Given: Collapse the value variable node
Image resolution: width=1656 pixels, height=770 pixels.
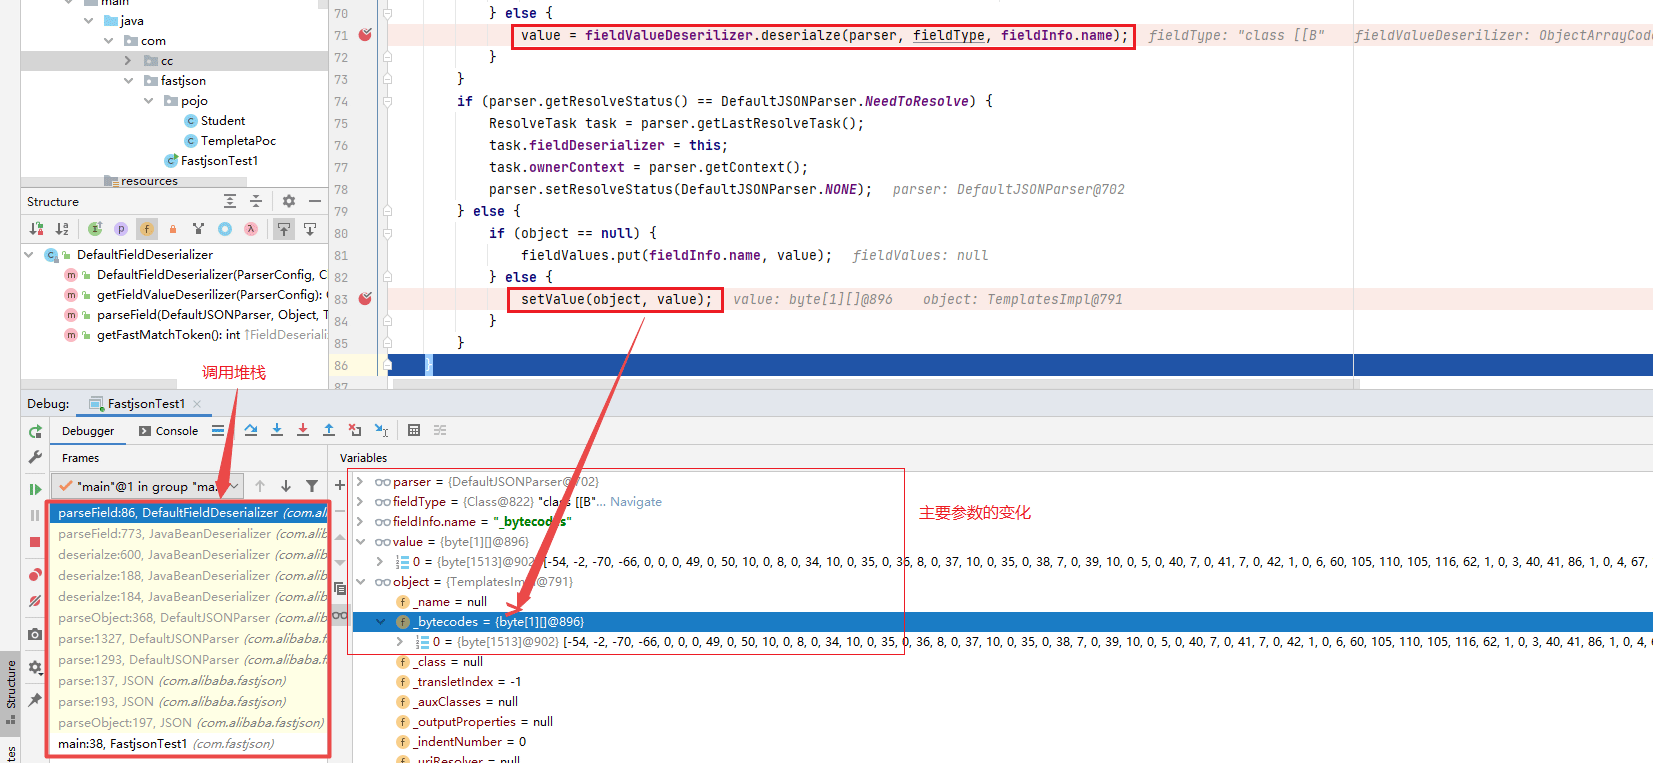Looking at the screenshot, I should [x=360, y=542].
